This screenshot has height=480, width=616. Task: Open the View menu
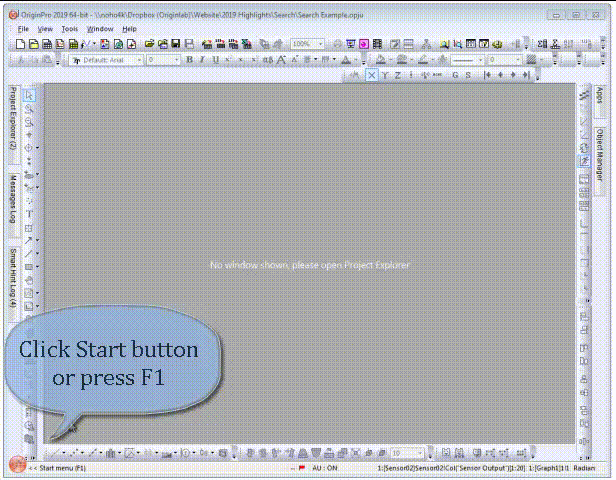click(x=45, y=29)
